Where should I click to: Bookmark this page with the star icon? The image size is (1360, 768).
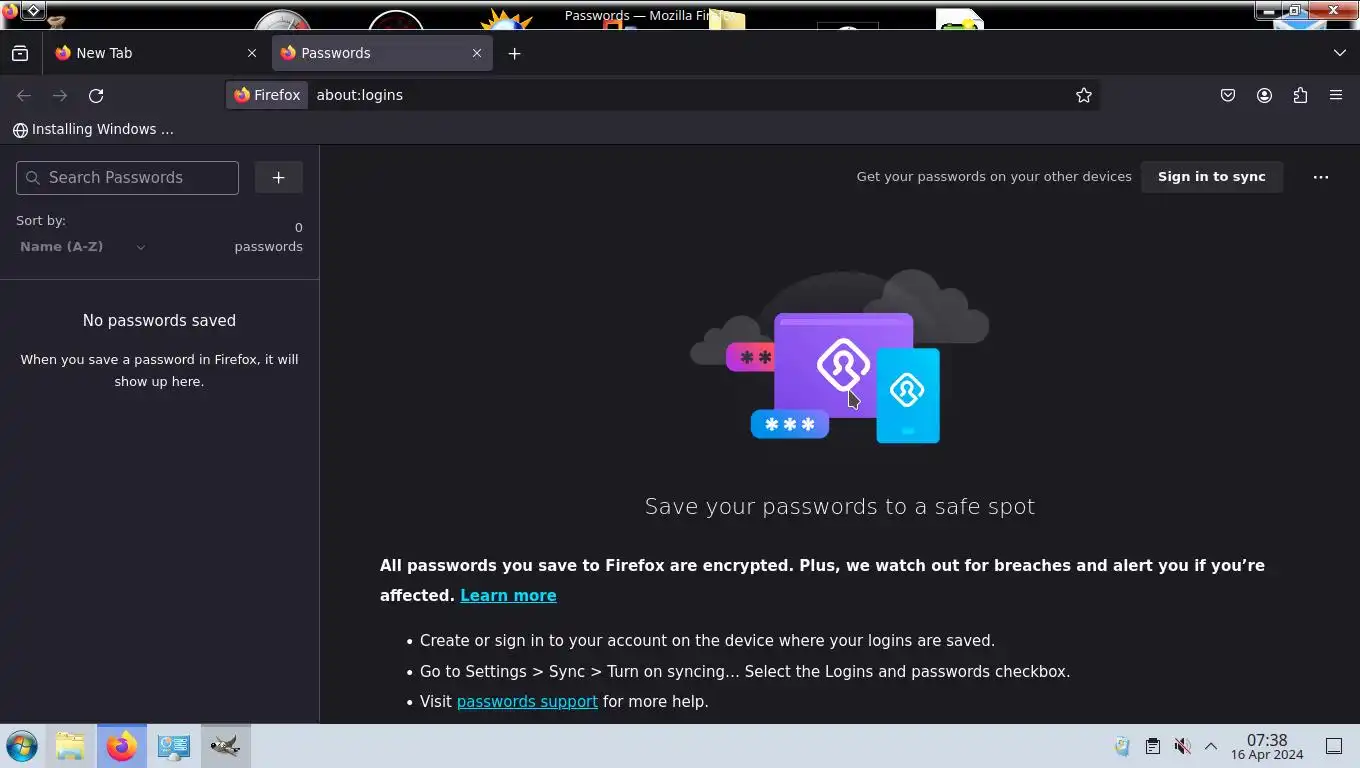click(x=1084, y=95)
